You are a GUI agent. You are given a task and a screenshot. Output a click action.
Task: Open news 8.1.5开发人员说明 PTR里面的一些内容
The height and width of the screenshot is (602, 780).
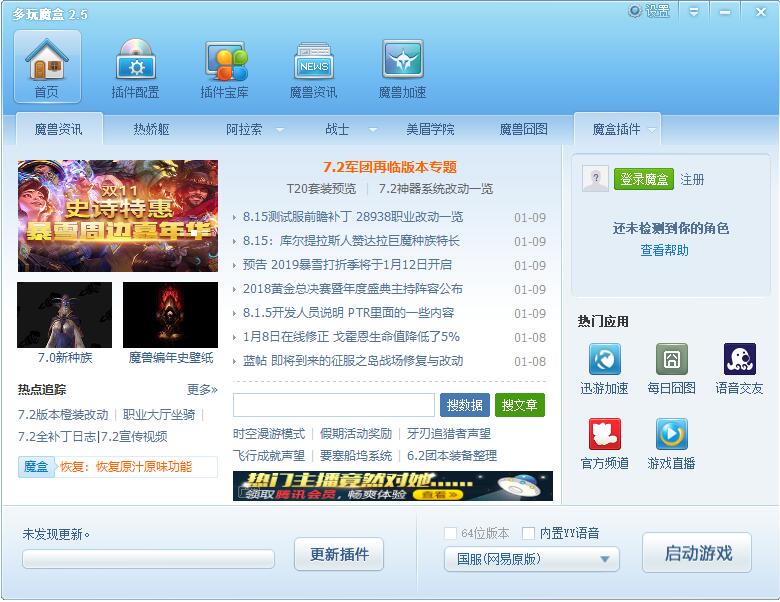pos(348,312)
